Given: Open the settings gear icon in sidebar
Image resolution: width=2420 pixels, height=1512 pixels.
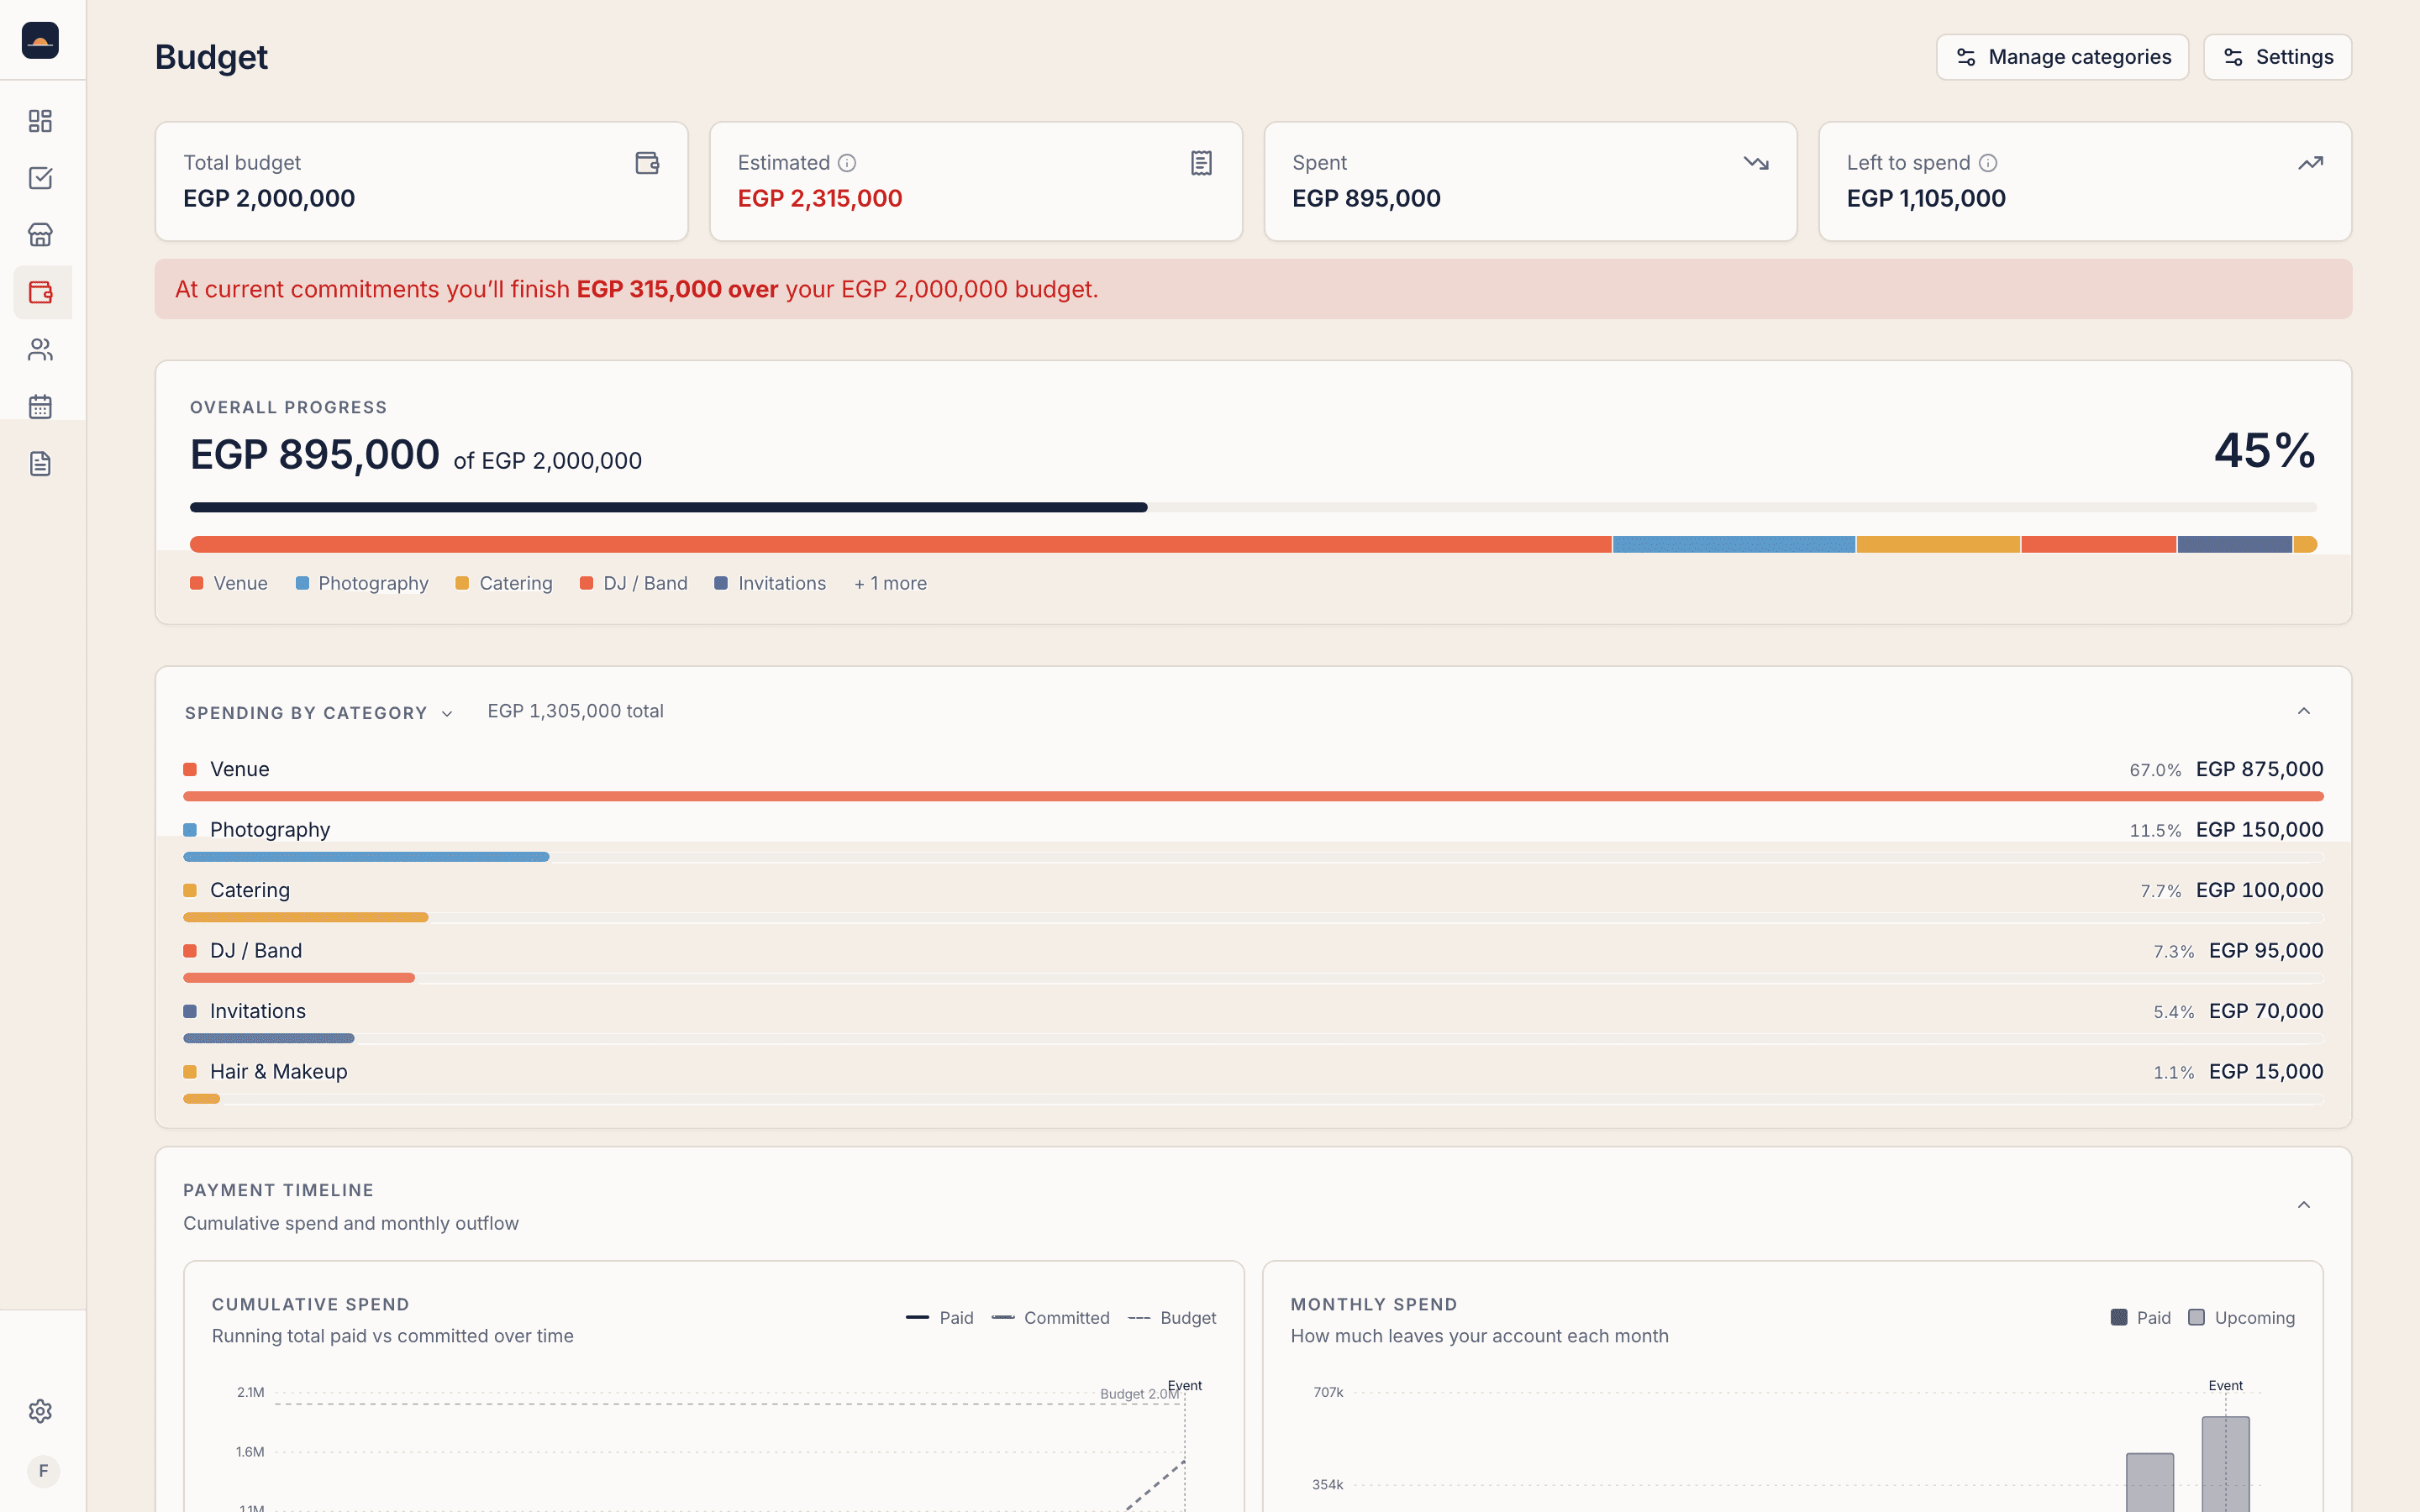Looking at the screenshot, I should (x=40, y=1411).
